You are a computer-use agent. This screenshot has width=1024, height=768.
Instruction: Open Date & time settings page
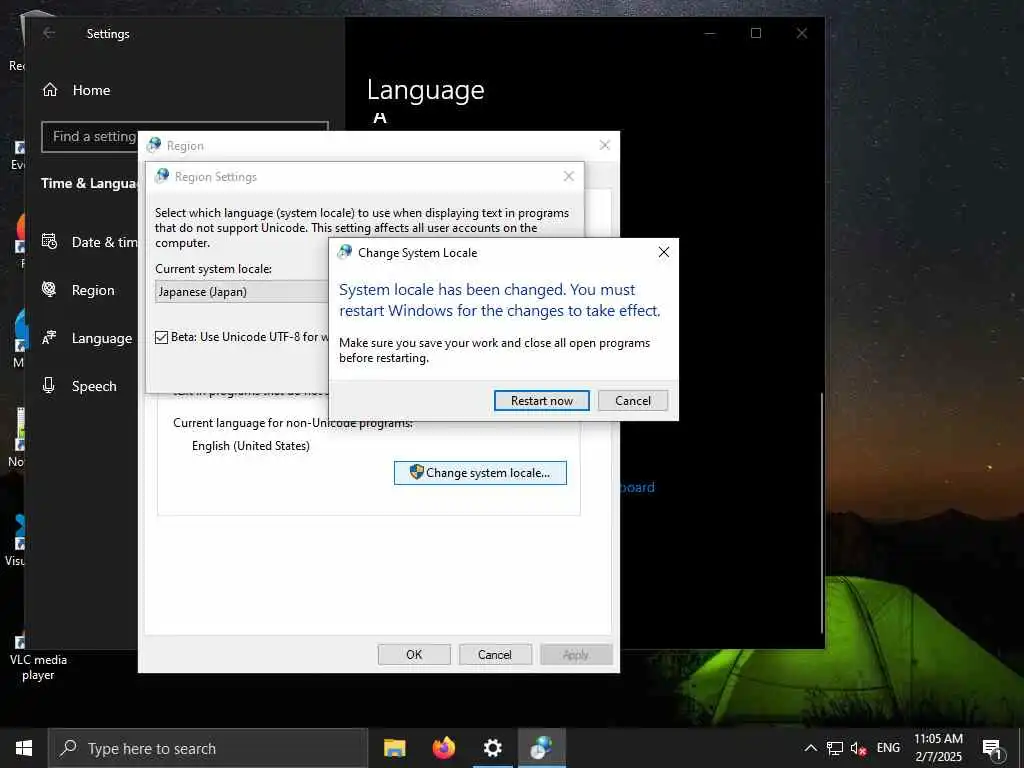tap(104, 242)
